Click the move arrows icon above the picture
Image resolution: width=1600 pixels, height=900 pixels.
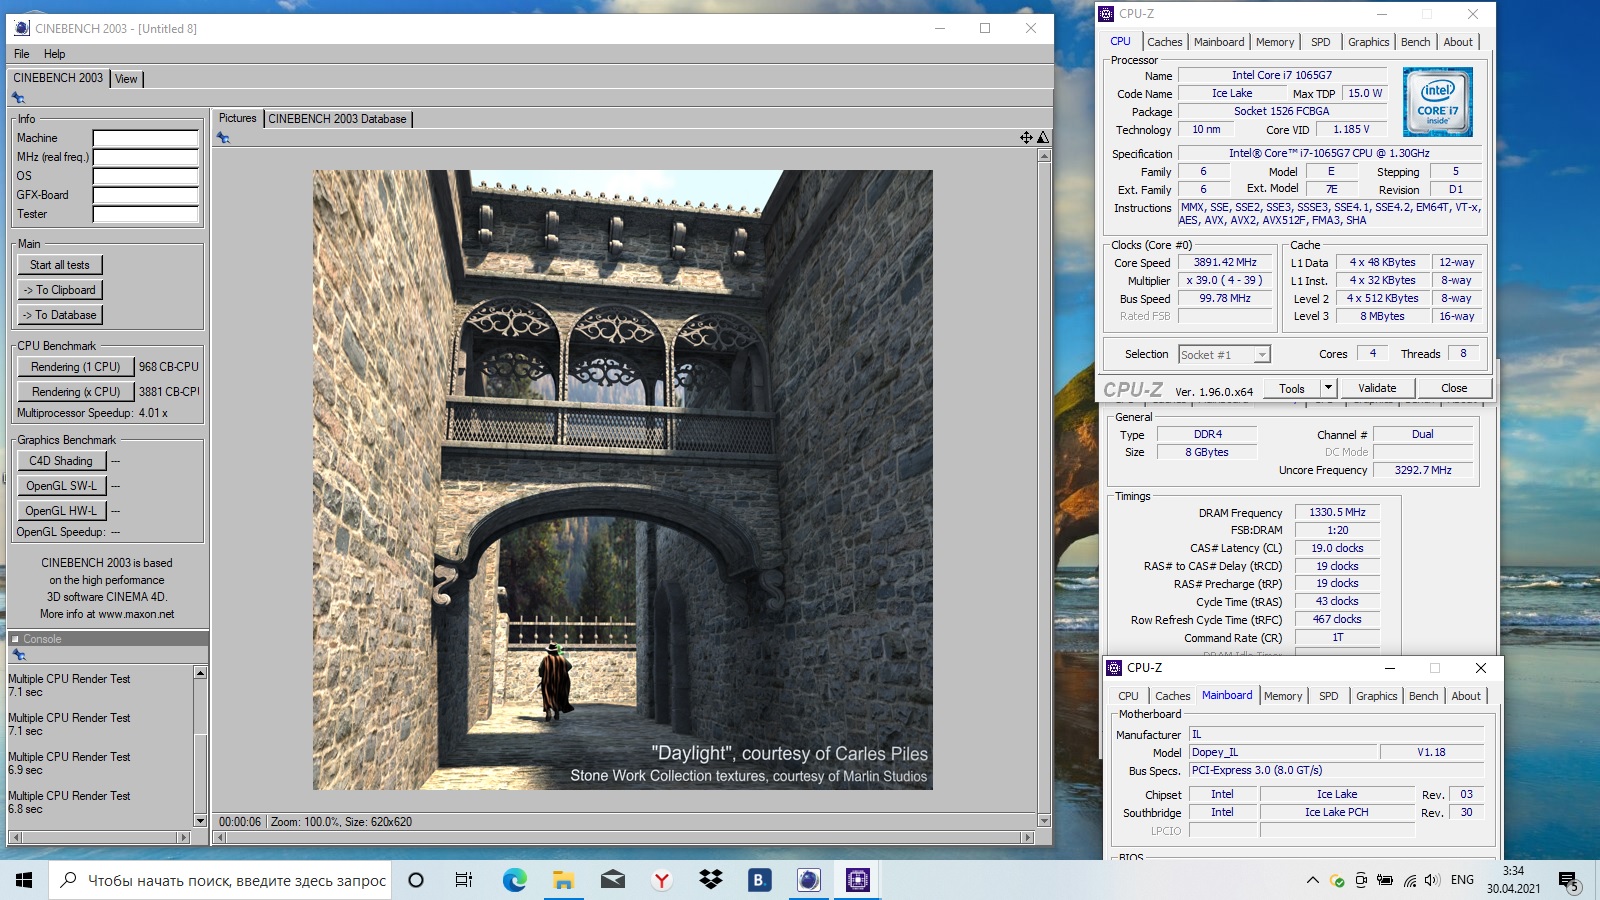pyautogui.click(x=1026, y=138)
